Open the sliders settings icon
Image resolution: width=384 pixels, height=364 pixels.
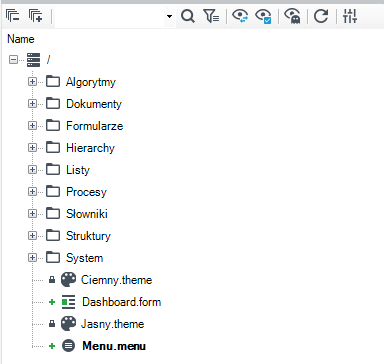pyautogui.click(x=350, y=16)
